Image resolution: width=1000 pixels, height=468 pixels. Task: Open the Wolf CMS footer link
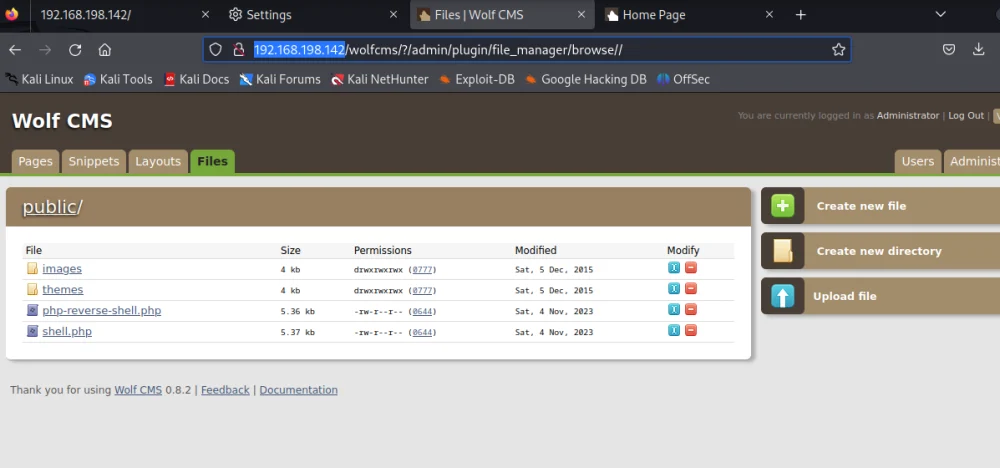(x=138, y=390)
